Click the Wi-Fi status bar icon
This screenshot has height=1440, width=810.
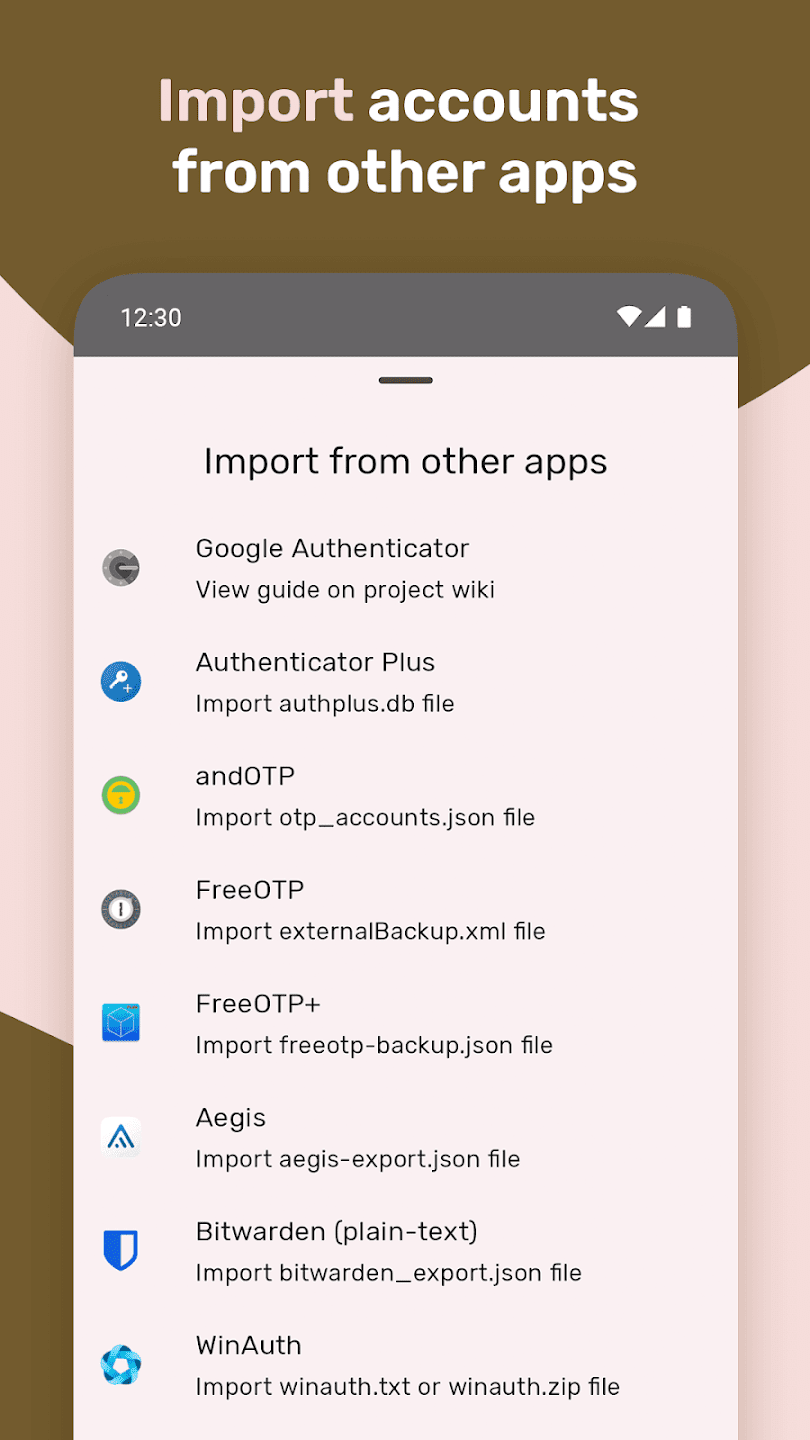(x=628, y=317)
